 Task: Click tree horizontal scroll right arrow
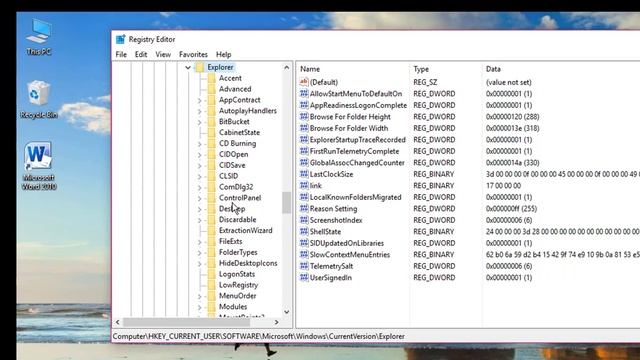click(277, 322)
